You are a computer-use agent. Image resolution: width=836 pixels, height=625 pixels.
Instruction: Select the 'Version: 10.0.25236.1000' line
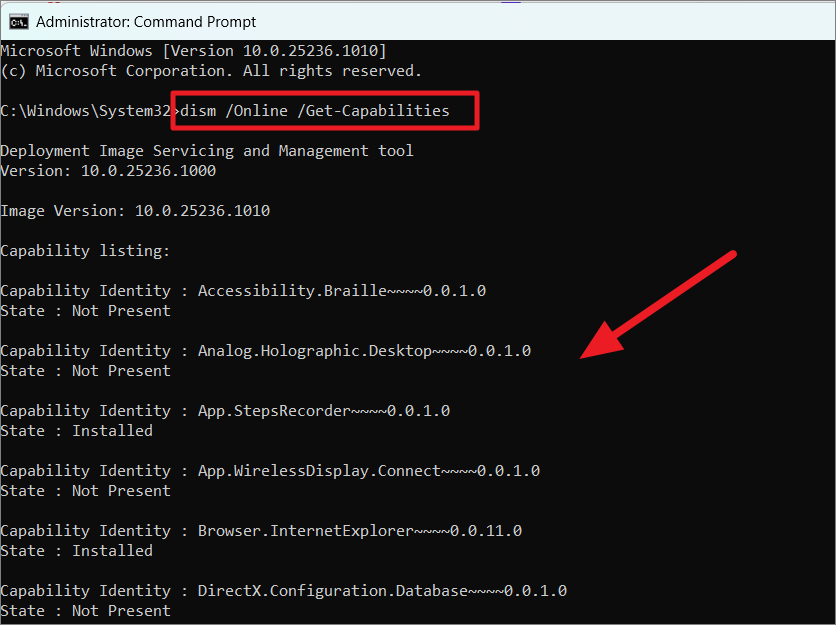pyautogui.click(x=108, y=171)
